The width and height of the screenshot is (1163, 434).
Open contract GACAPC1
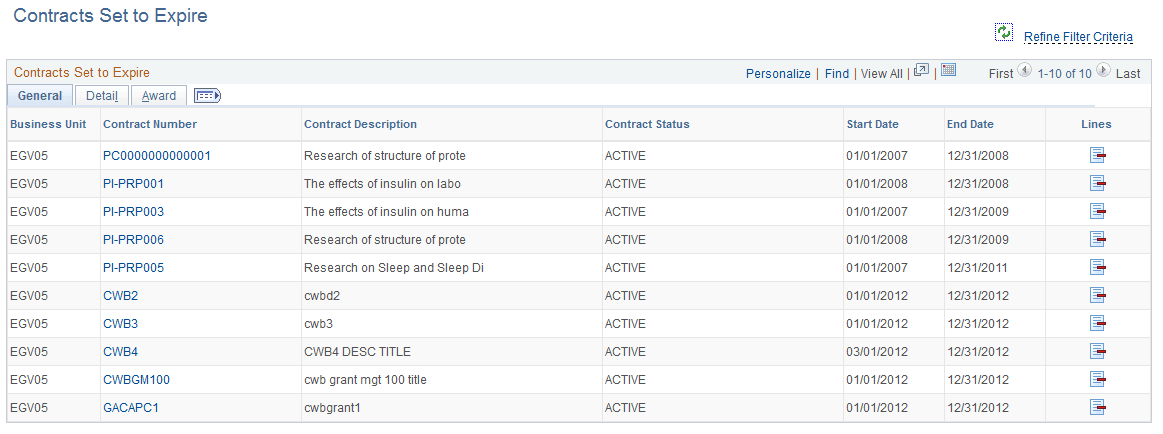pyautogui.click(x=131, y=408)
